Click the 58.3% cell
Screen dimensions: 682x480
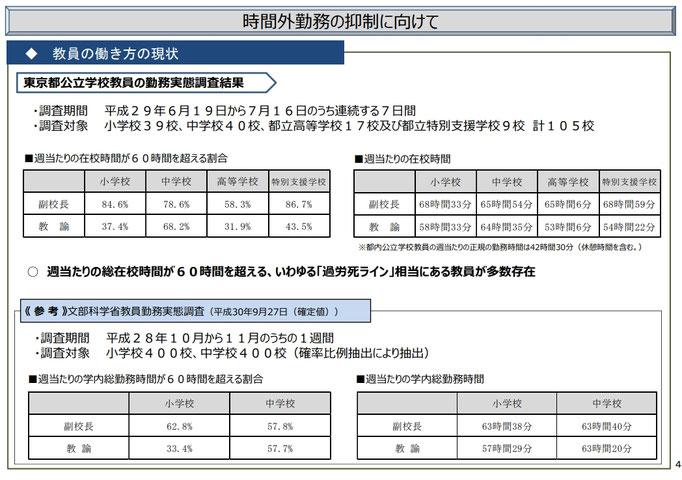click(x=237, y=204)
